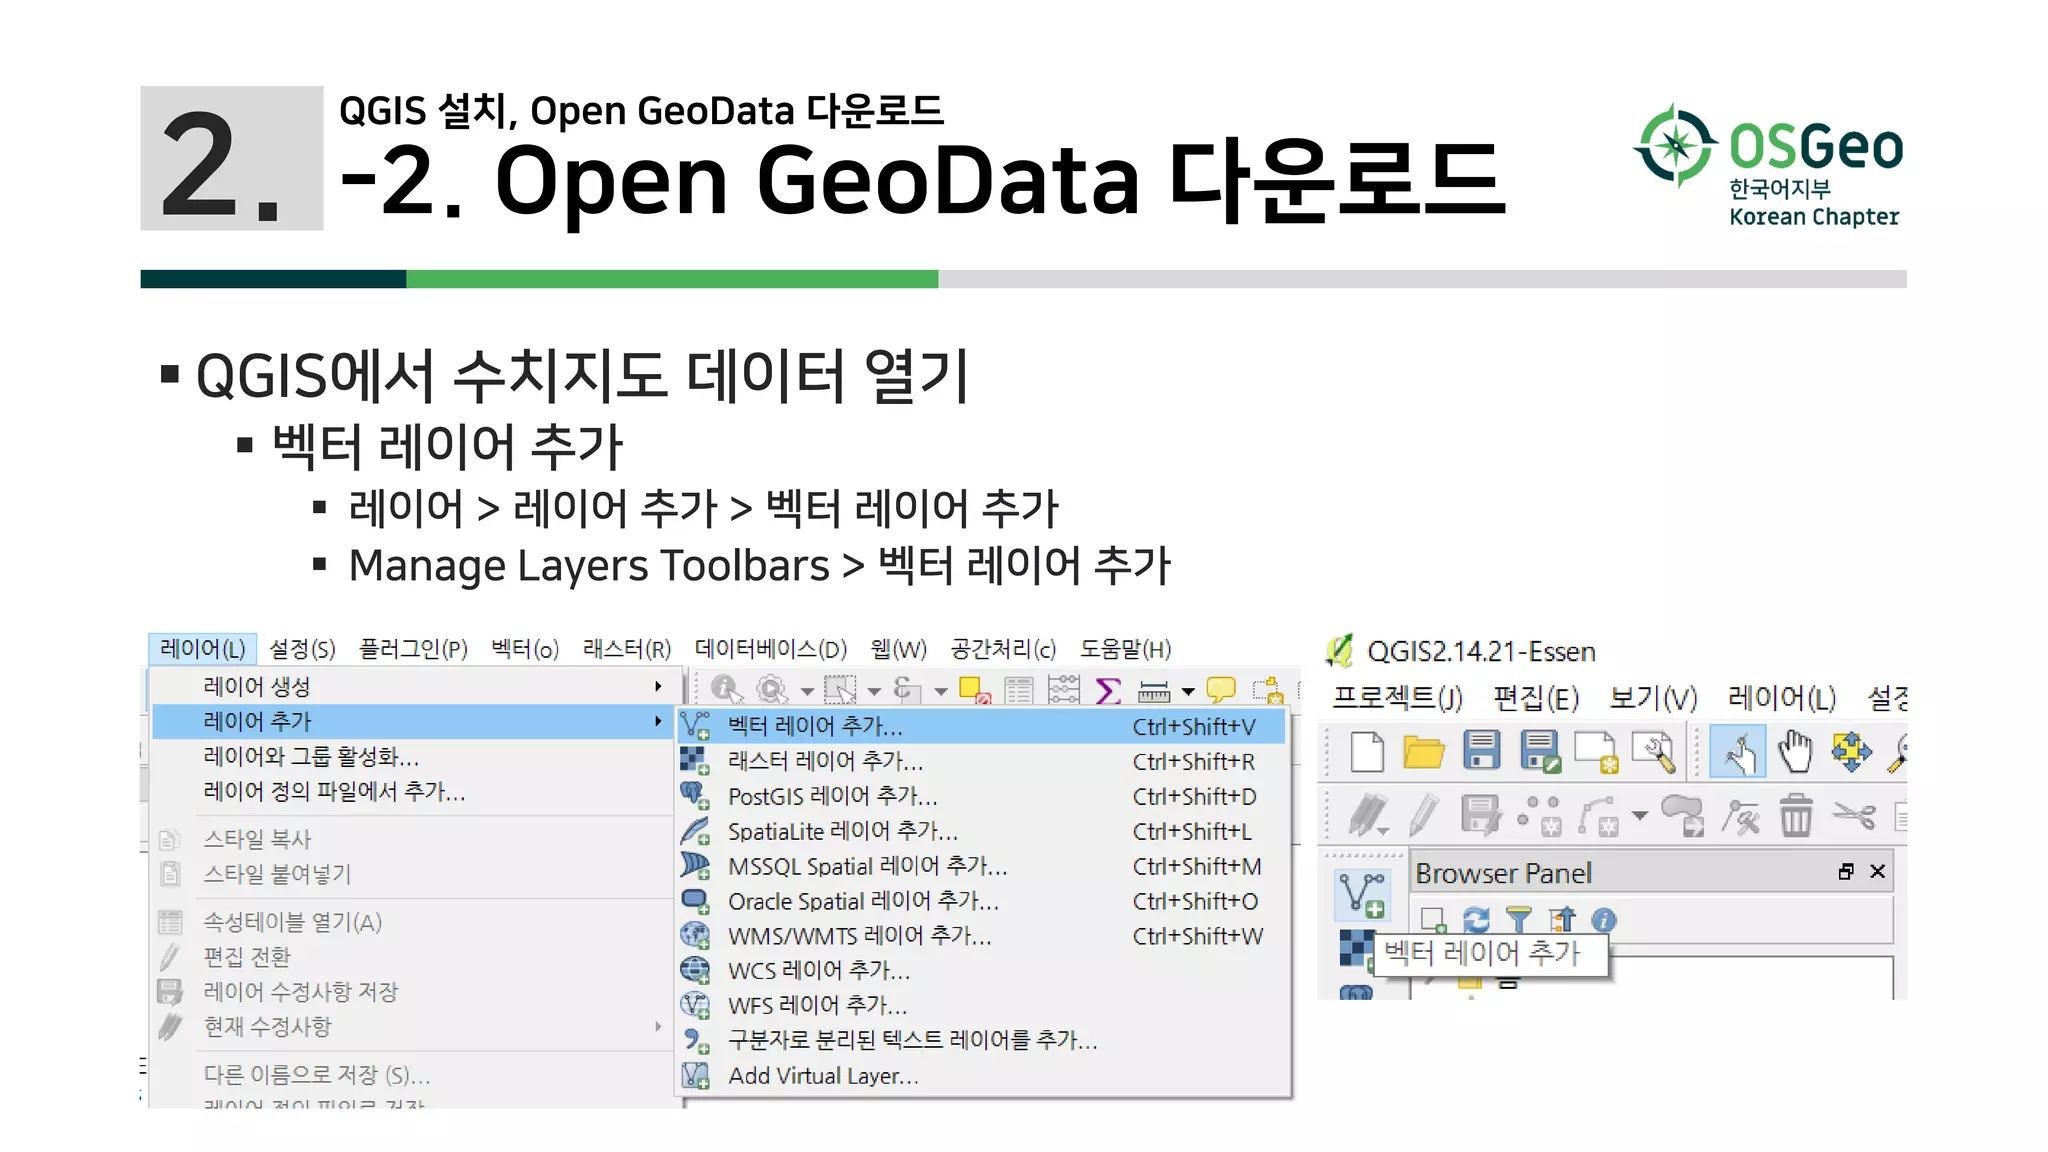Click Add Raster Layer checkerboard icon

1356,947
